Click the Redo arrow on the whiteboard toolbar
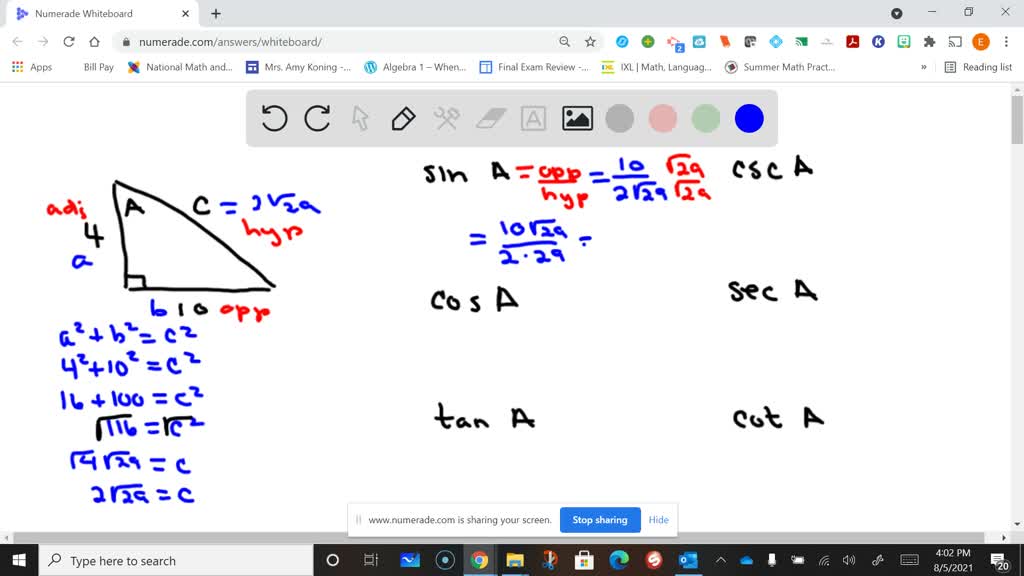Viewport: 1024px width, 576px height. [317, 118]
